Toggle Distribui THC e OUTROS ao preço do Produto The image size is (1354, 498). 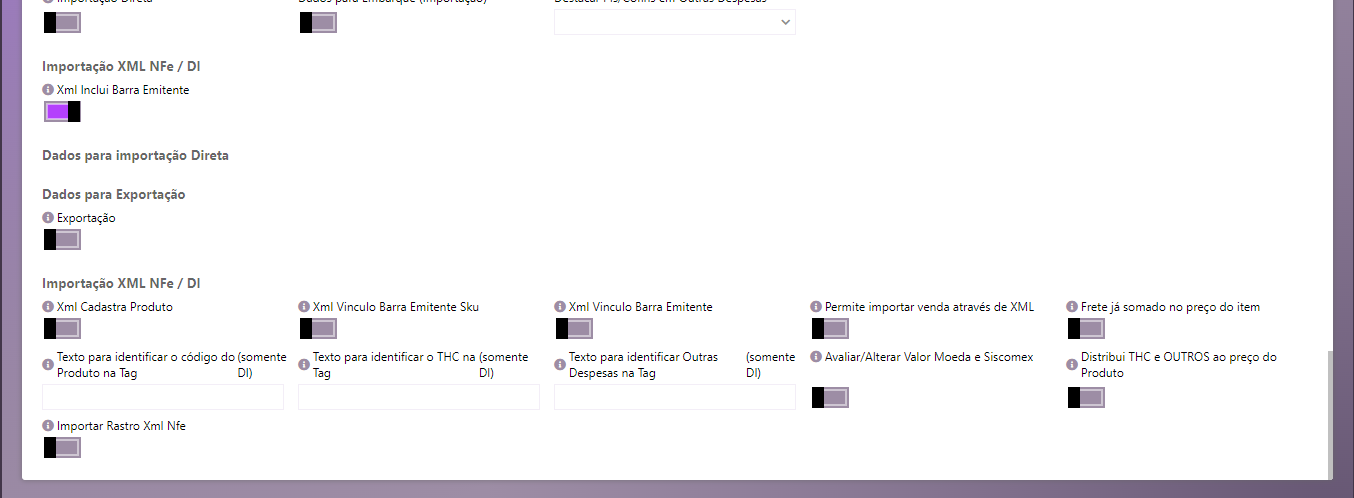[1086, 397]
